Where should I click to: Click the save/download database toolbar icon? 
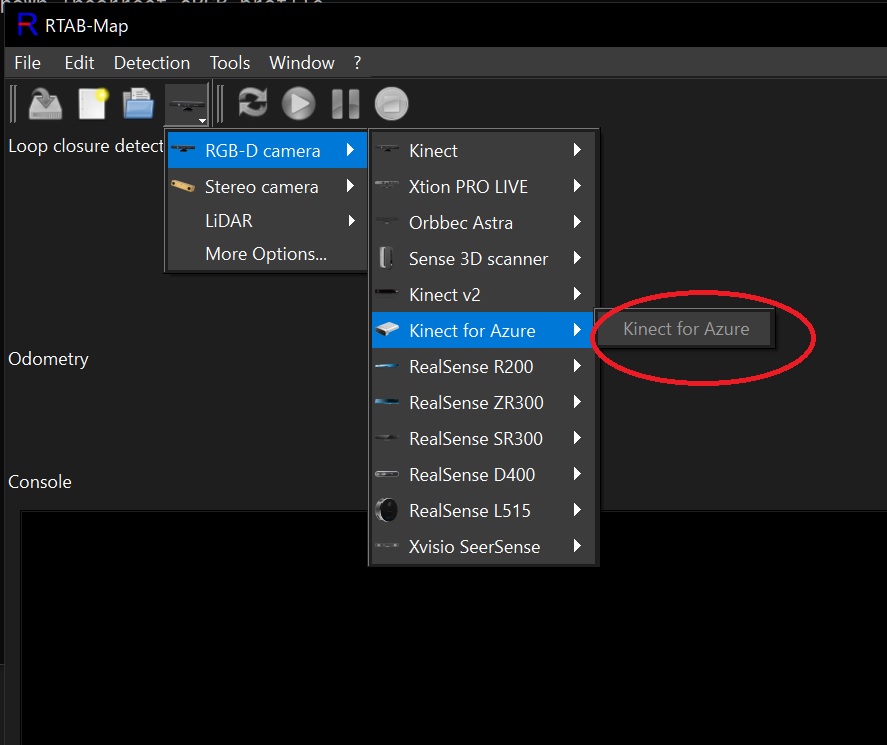coord(45,104)
